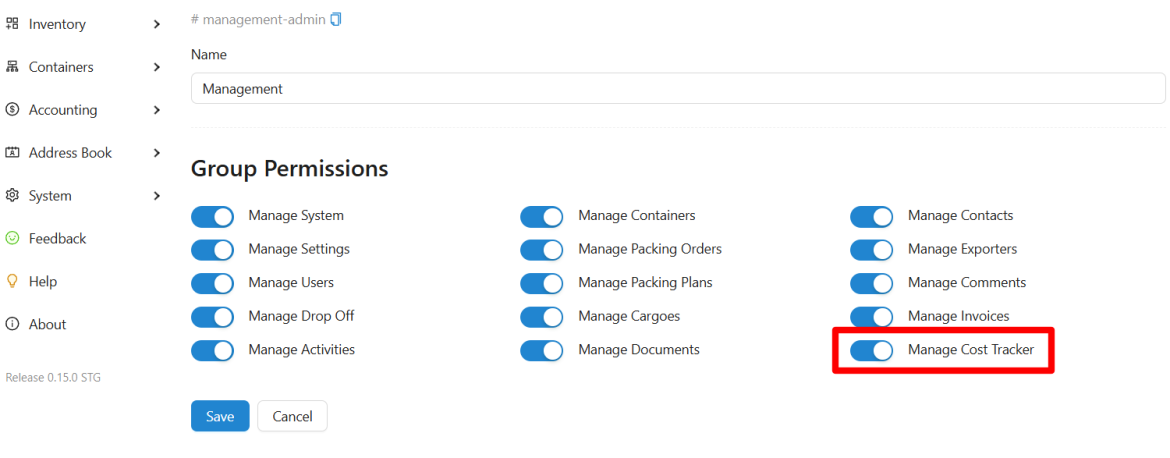1170x458 pixels.
Task: Click the About info icon
Action: pos(12,324)
